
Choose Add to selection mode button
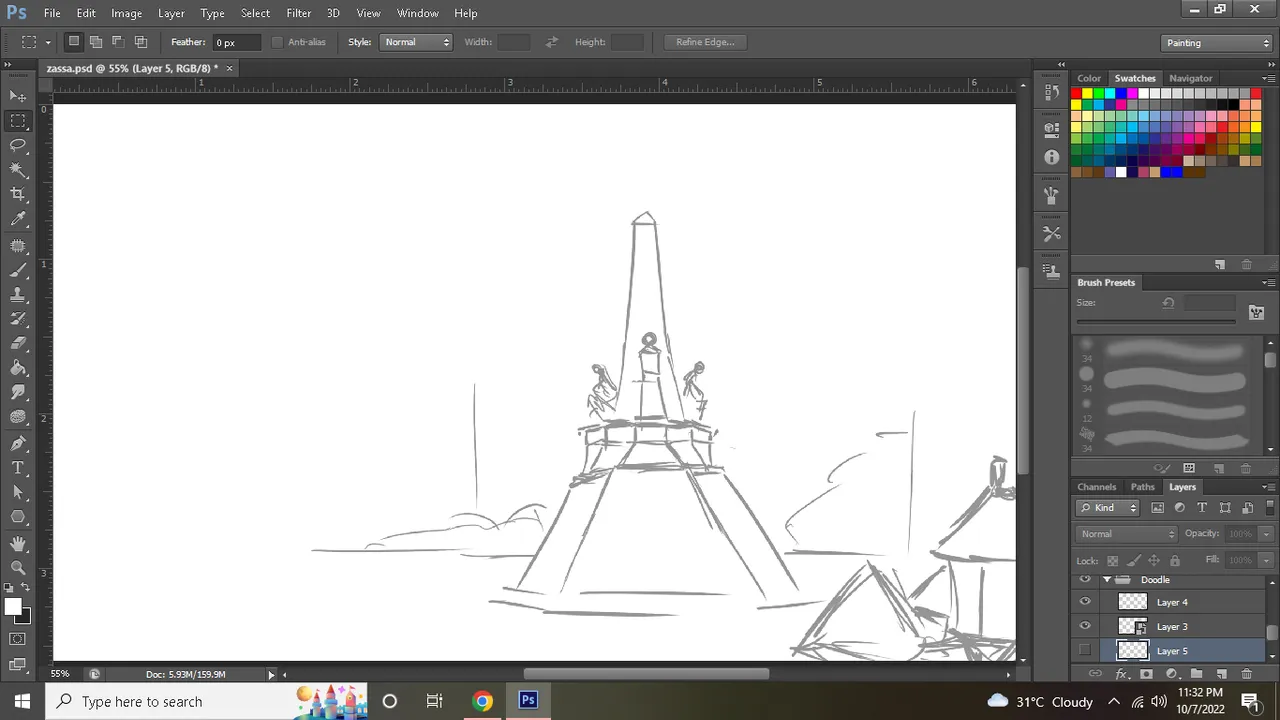tap(96, 42)
